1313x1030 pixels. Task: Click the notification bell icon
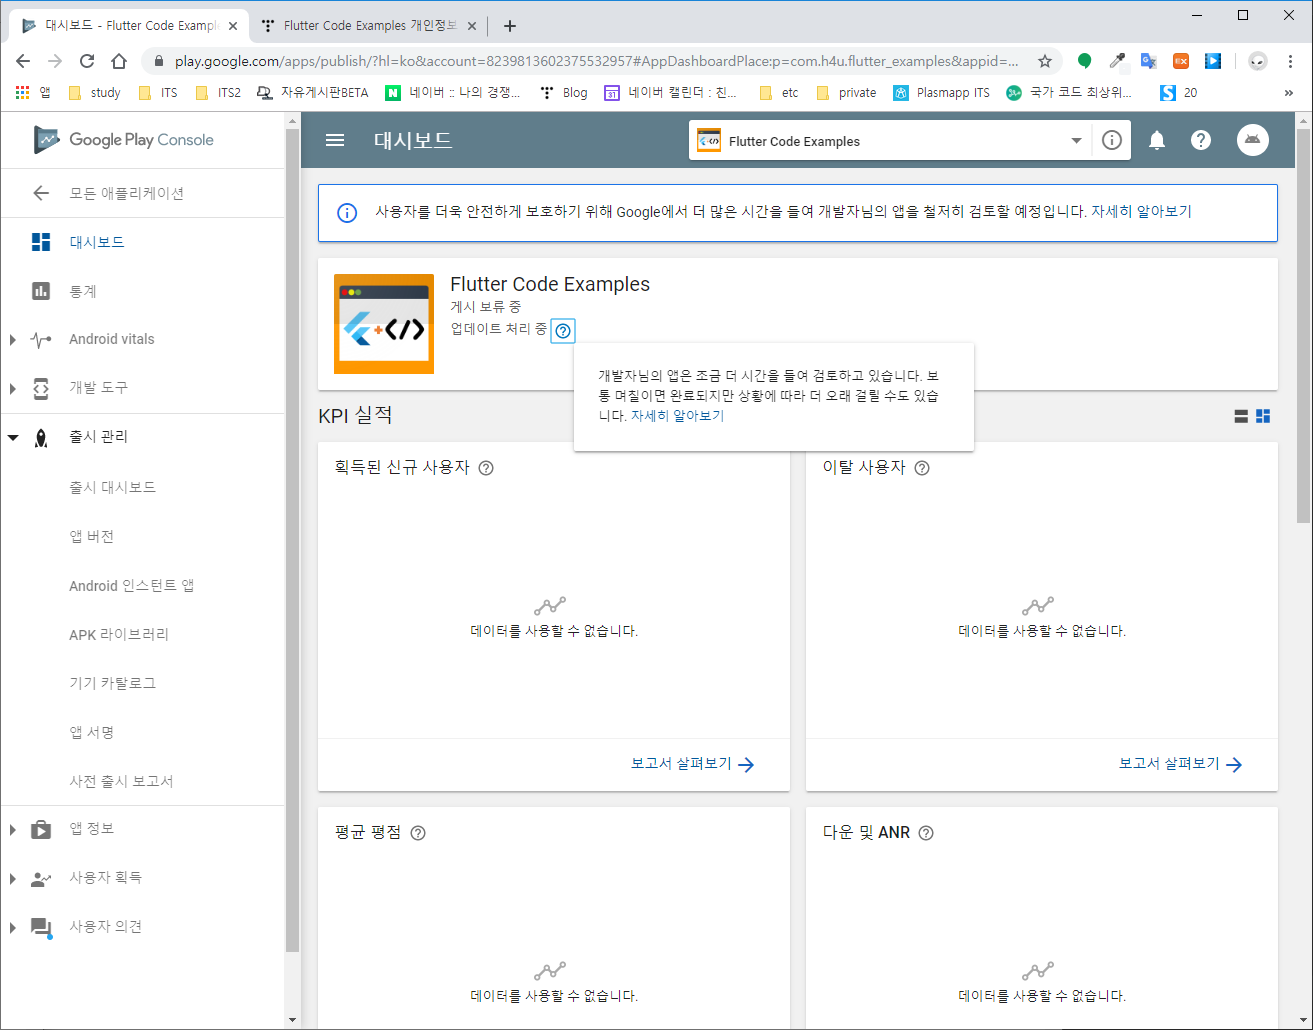1157,140
